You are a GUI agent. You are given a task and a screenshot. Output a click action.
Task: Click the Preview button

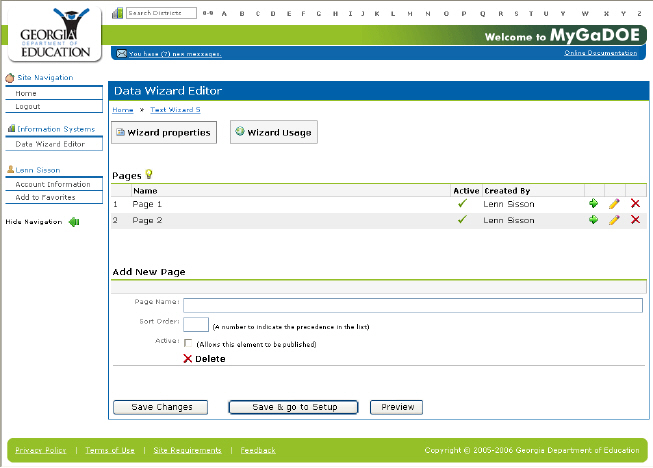pos(396,407)
